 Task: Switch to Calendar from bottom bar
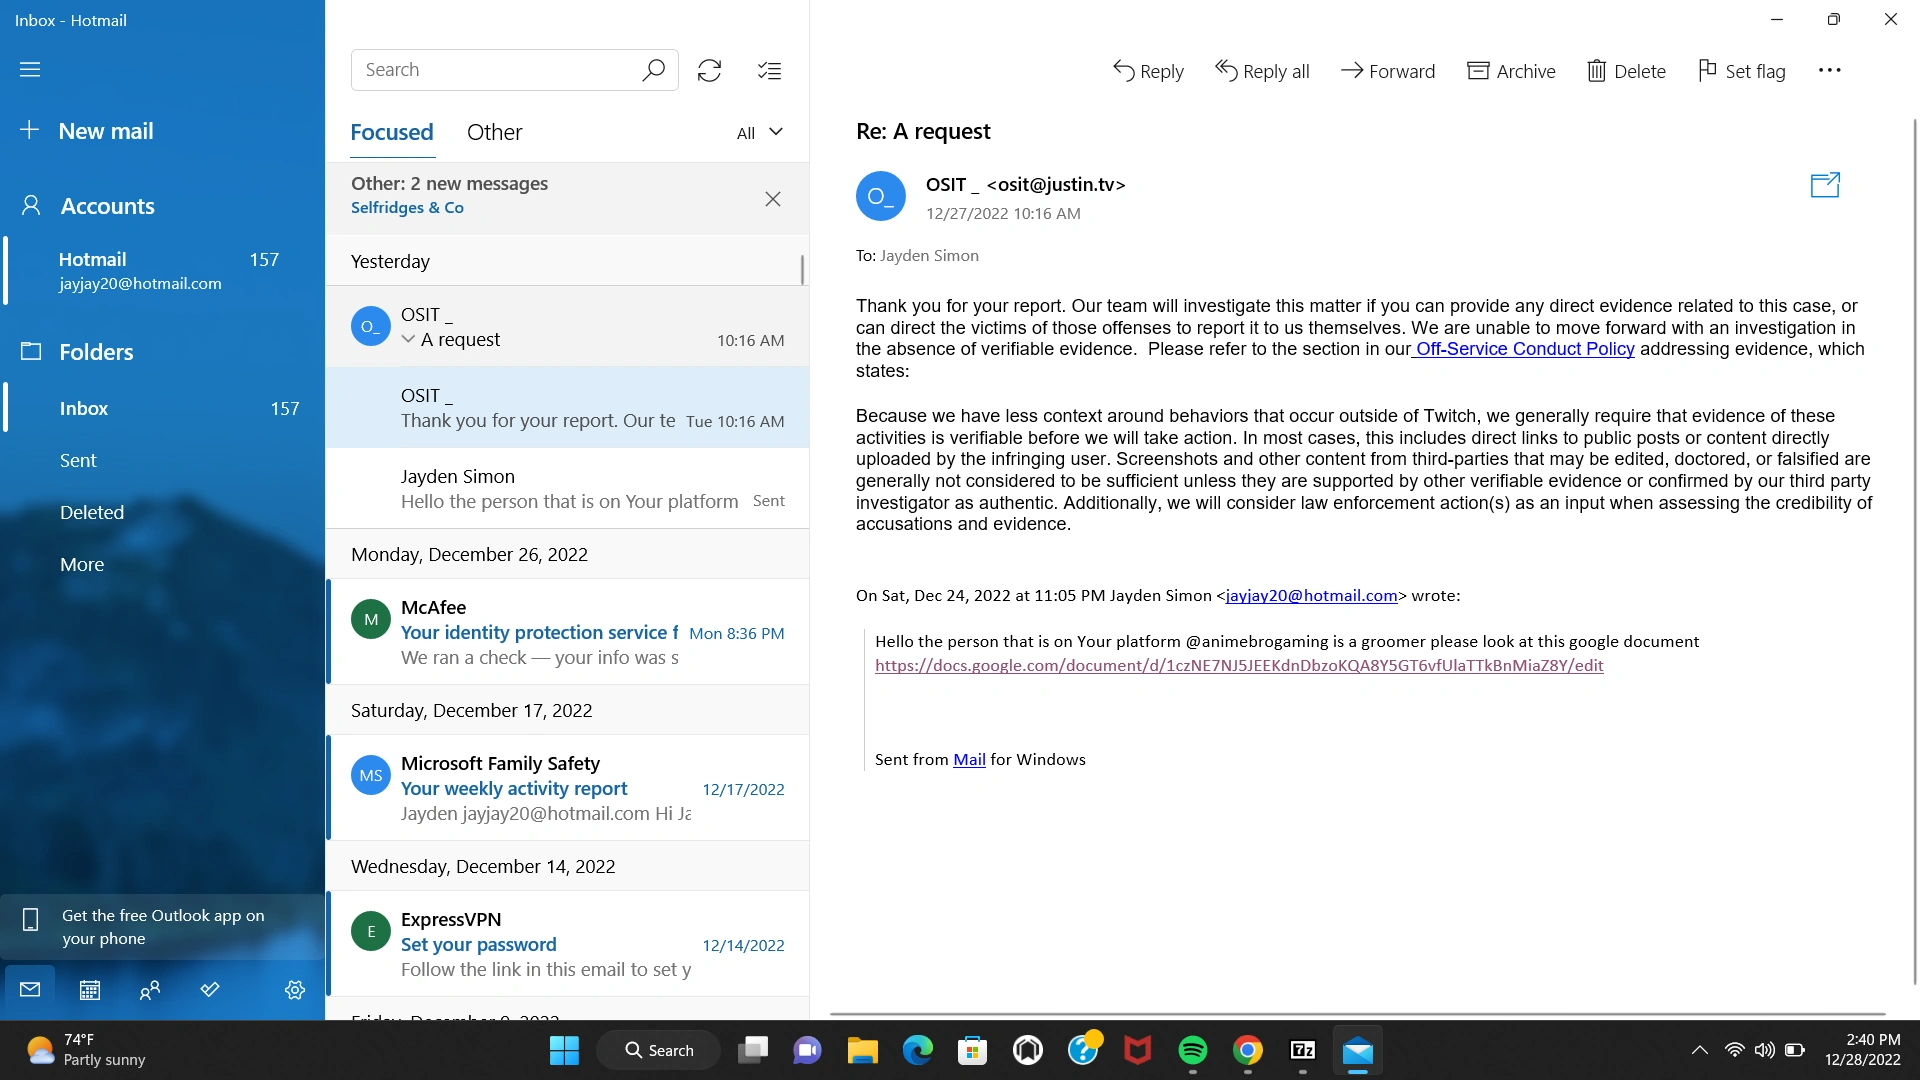point(90,990)
